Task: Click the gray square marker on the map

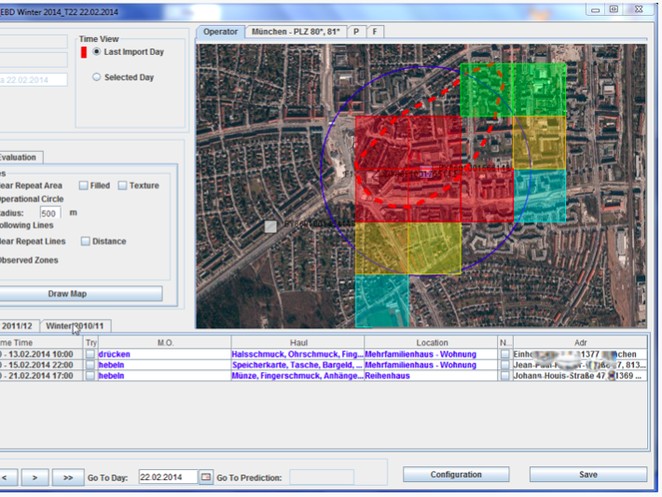Action: (270, 227)
